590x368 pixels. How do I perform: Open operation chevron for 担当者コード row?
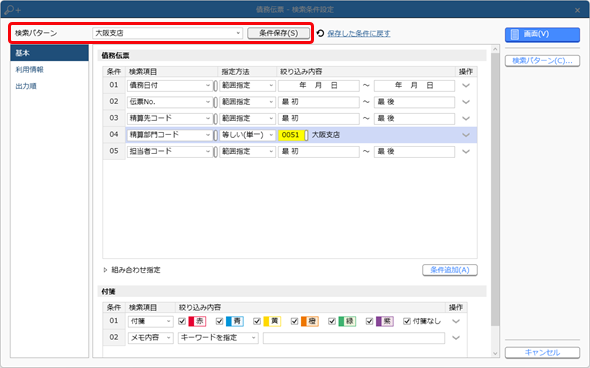[466, 152]
